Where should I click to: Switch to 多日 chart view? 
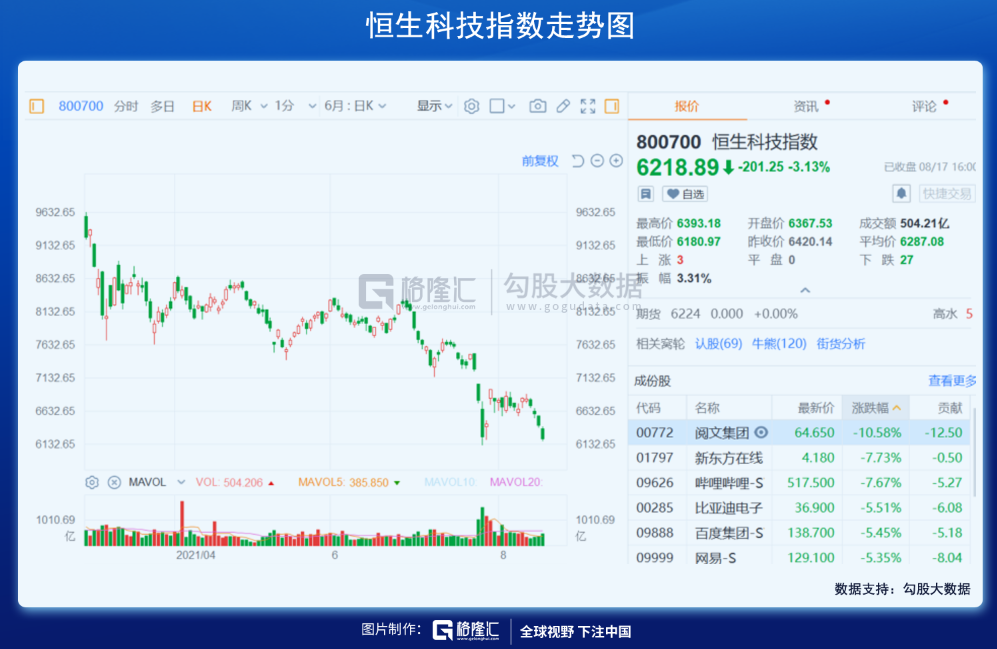click(162, 106)
